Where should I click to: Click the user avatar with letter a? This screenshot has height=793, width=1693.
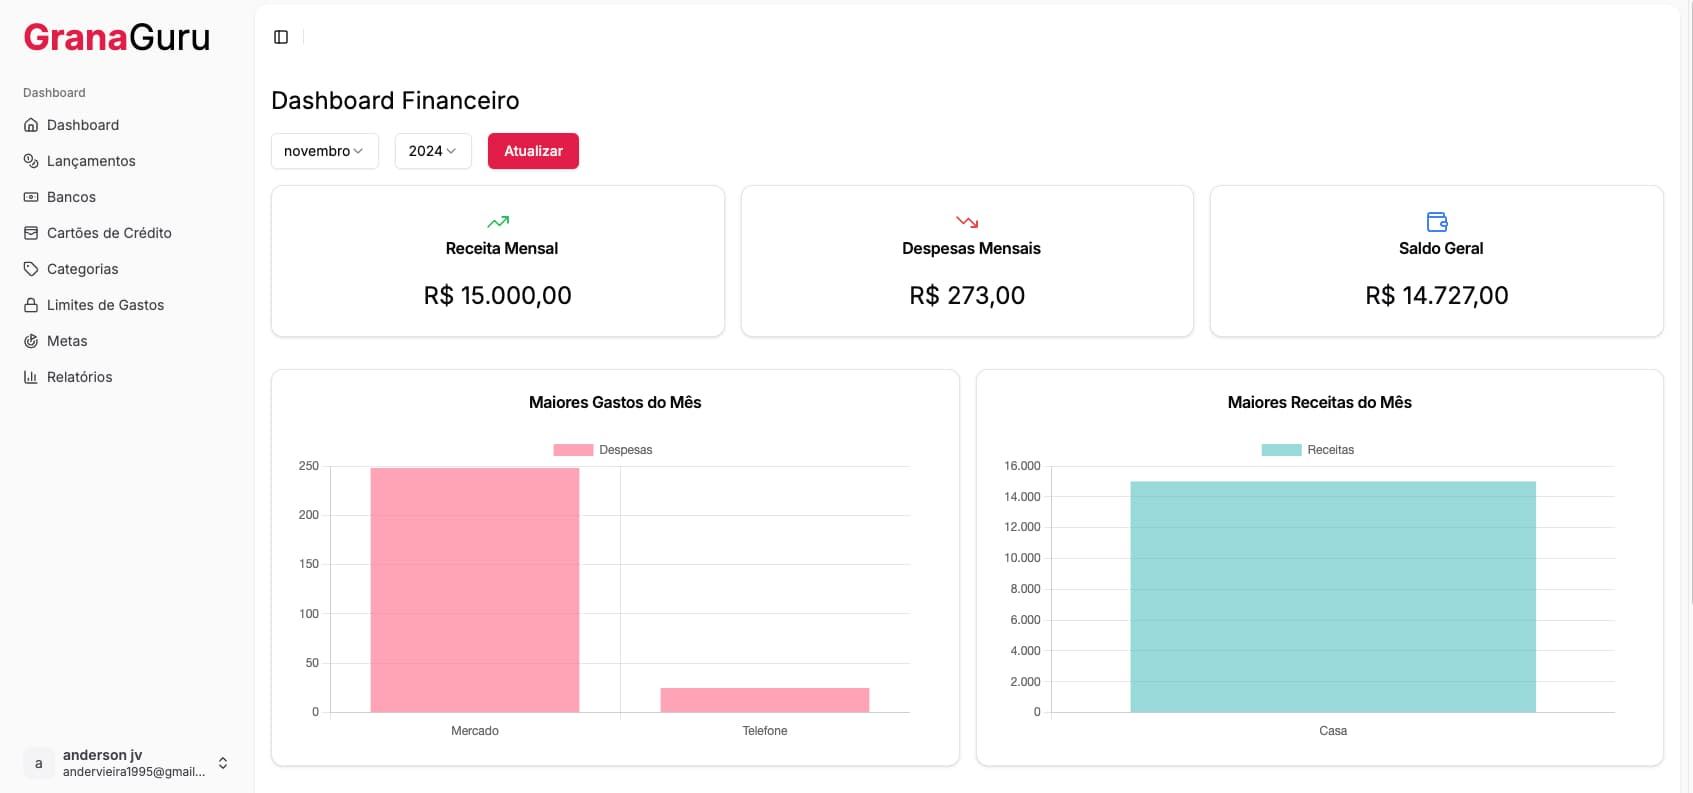tap(39, 763)
